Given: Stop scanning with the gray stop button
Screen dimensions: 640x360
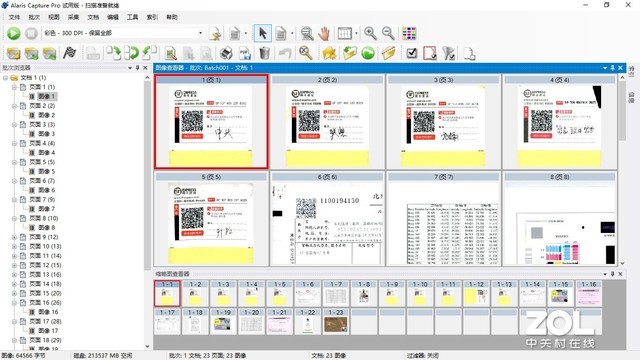Looking at the screenshot, I should pos(31,33).
